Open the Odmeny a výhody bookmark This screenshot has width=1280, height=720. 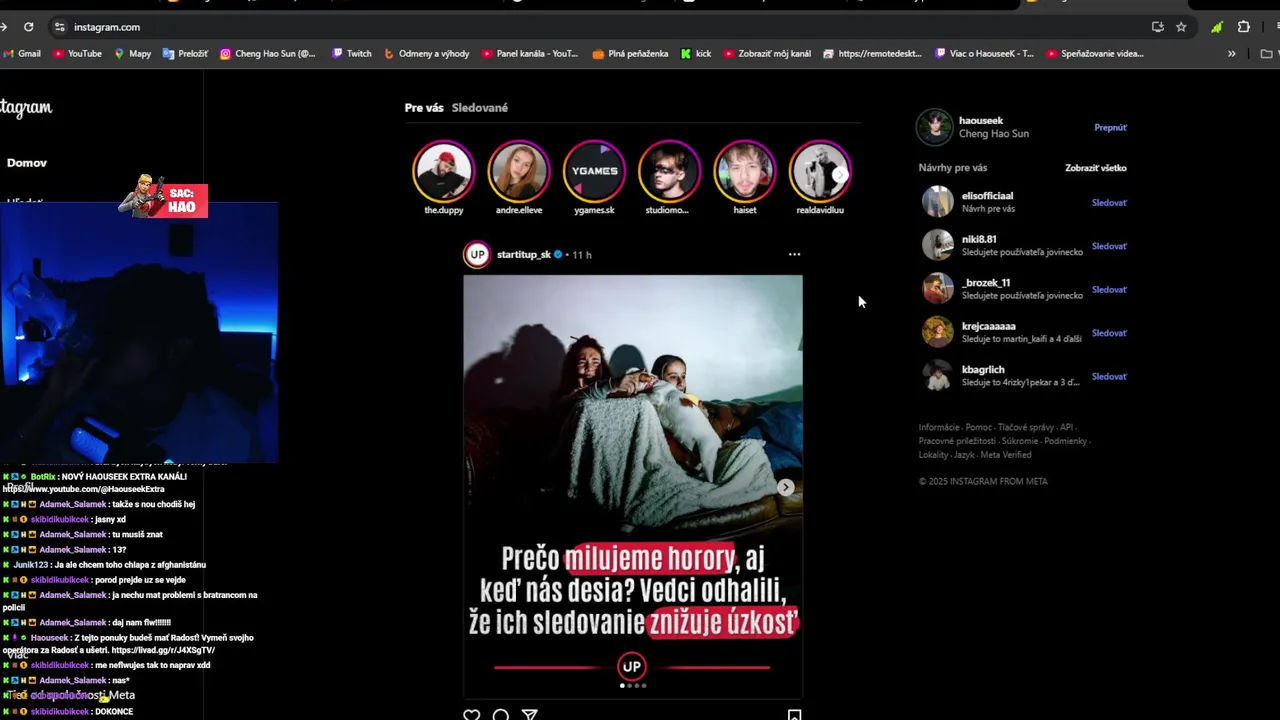coord(427,54)
